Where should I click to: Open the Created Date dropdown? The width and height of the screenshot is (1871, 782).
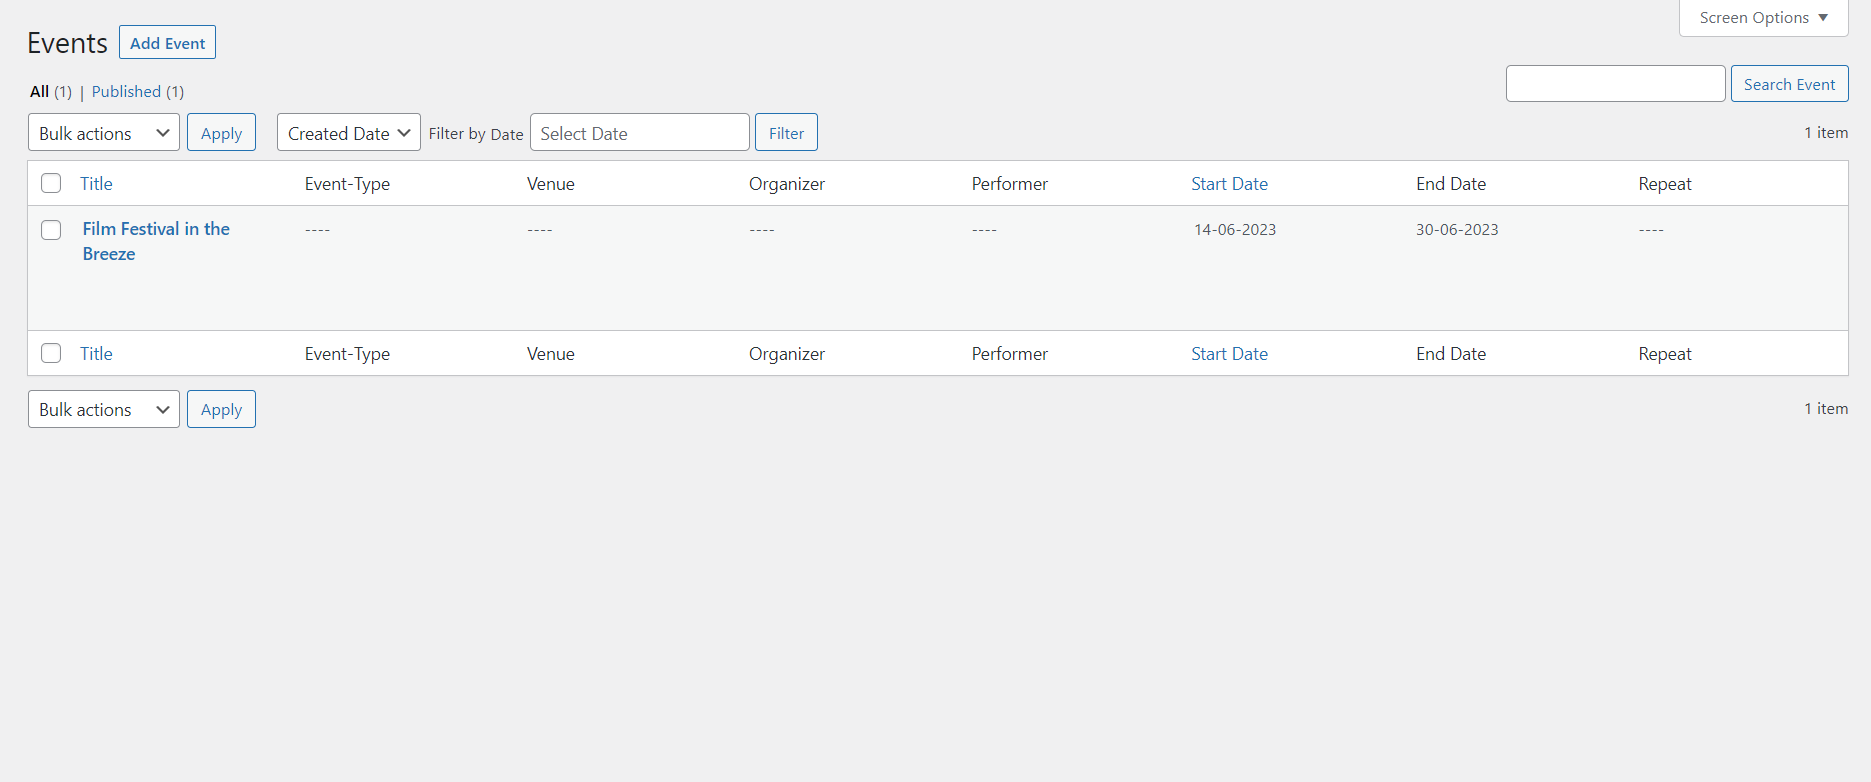(348, 133)
